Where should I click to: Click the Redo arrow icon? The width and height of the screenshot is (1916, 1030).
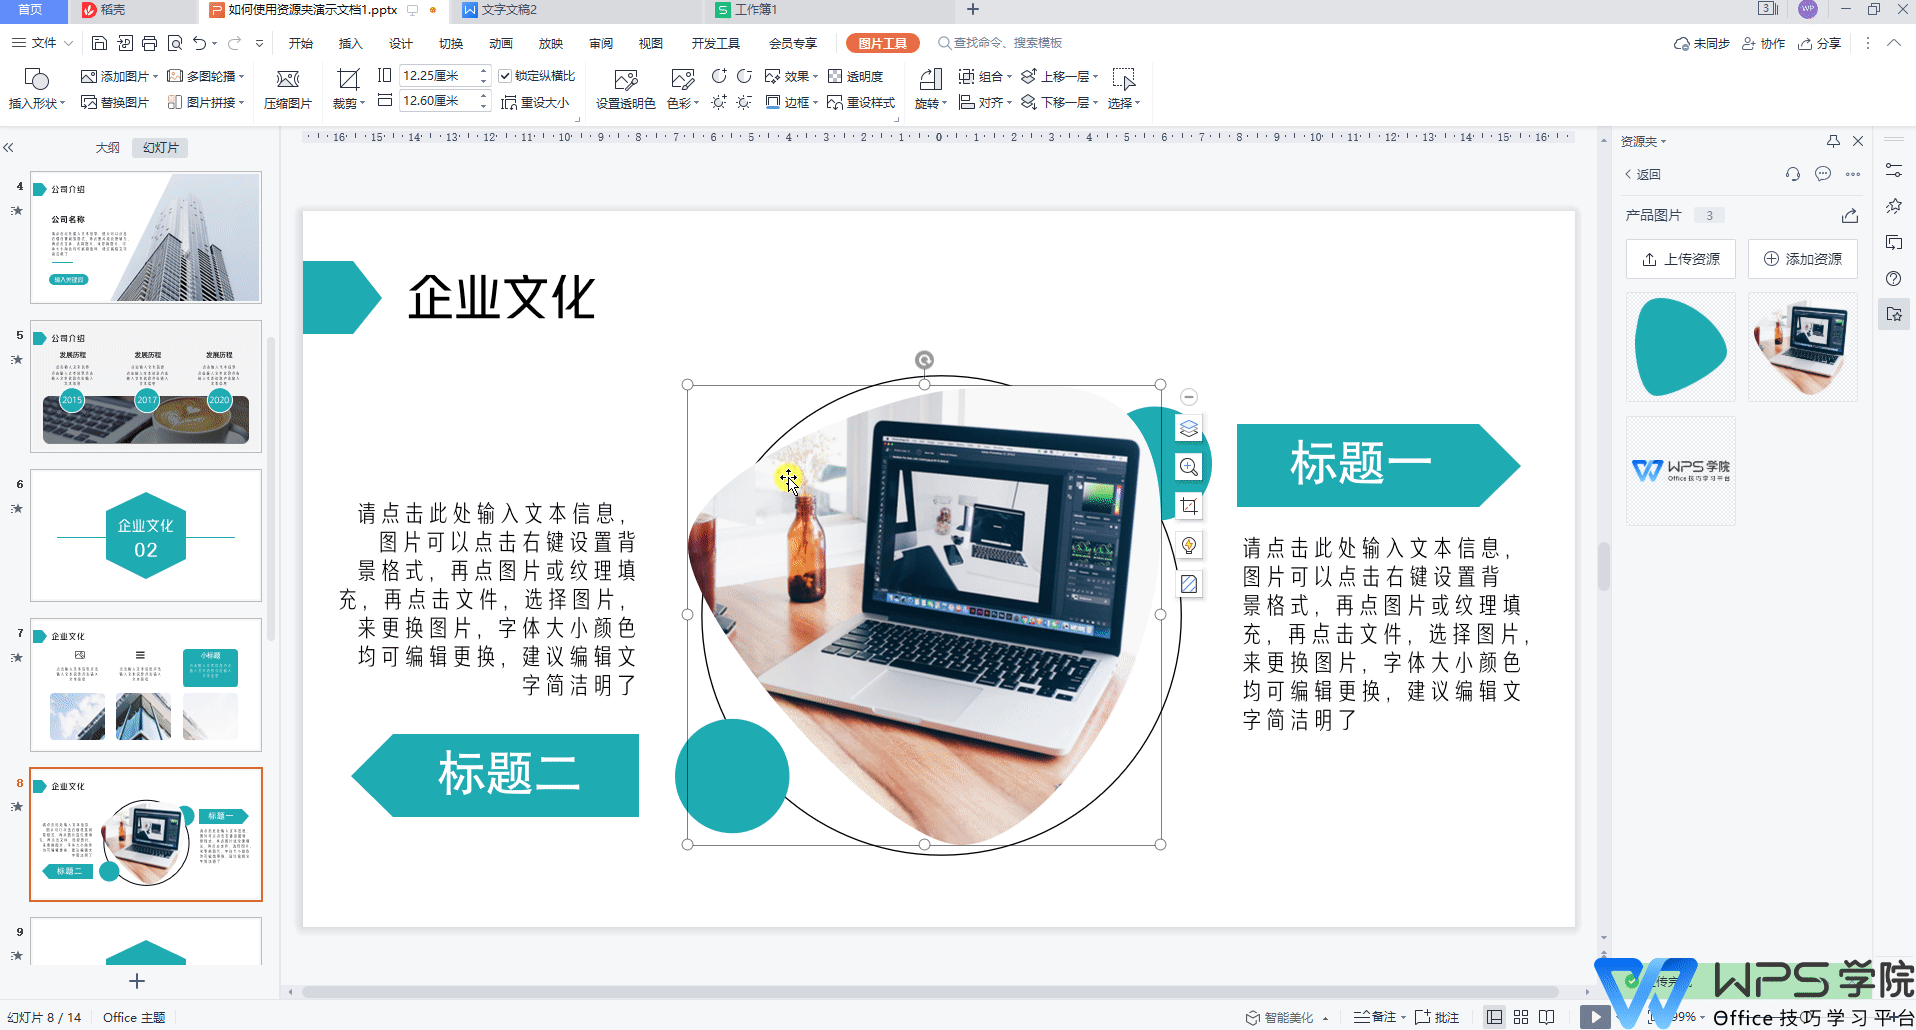point(234,43)
